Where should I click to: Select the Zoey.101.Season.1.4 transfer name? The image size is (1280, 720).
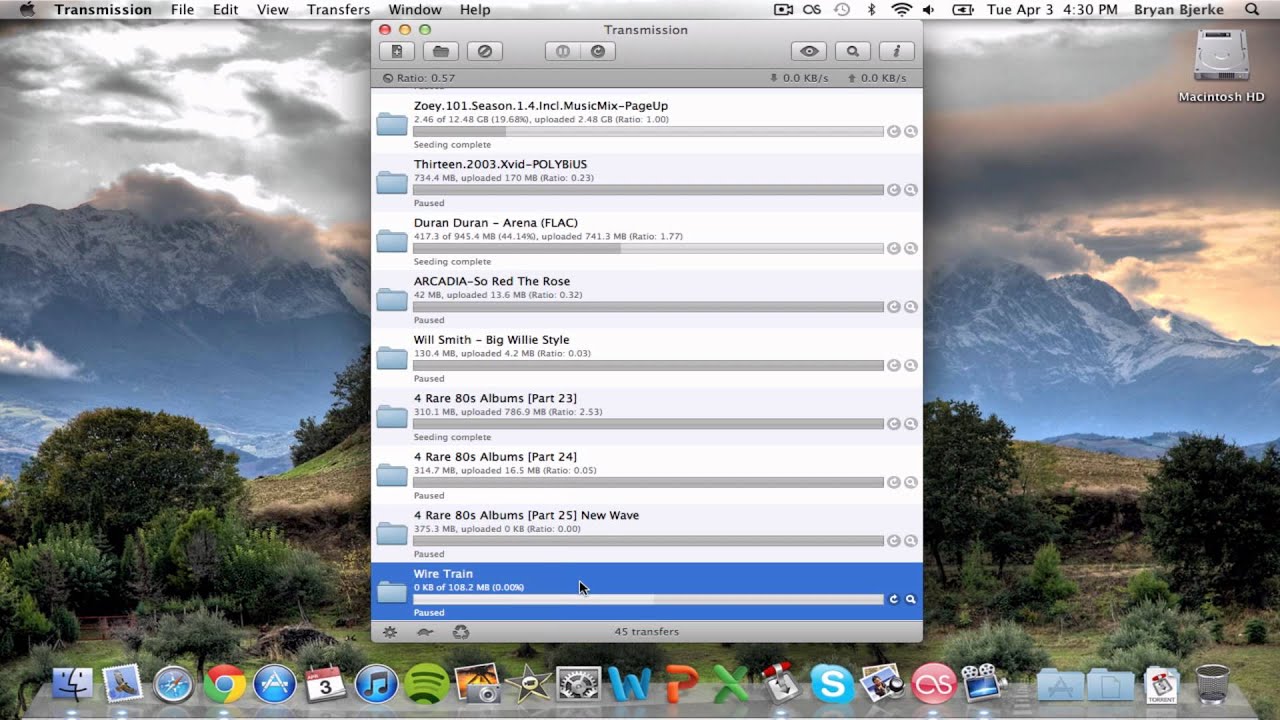point(541,106)
